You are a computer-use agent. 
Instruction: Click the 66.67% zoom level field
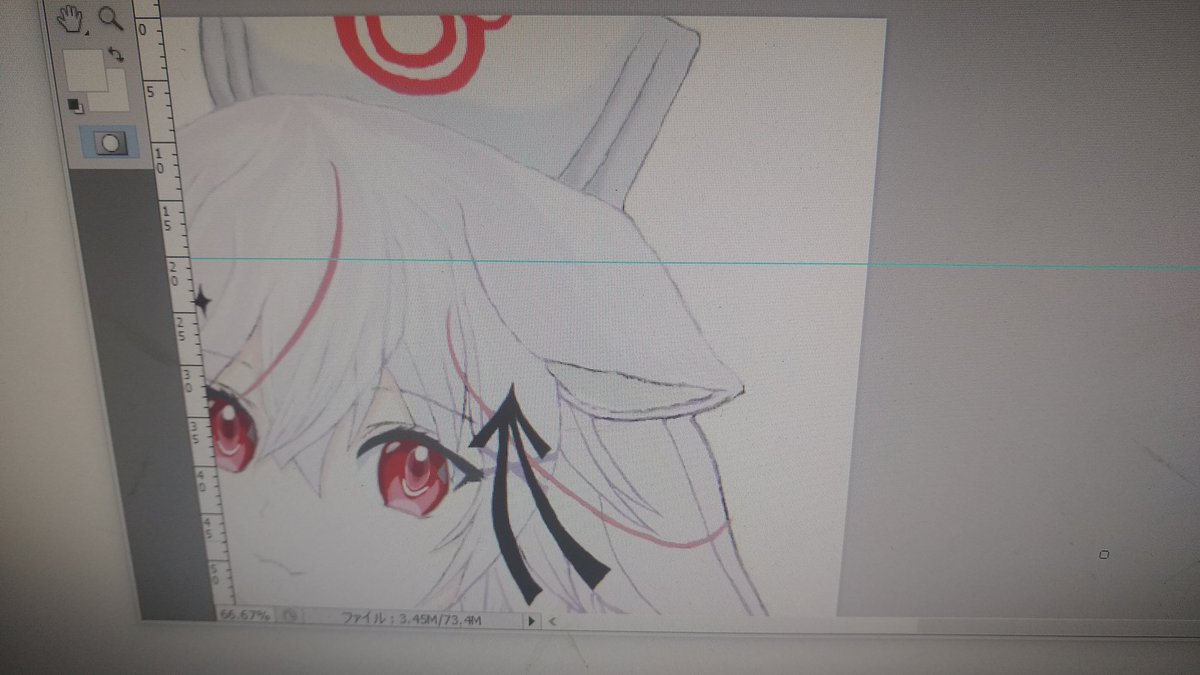pos(245,616)
